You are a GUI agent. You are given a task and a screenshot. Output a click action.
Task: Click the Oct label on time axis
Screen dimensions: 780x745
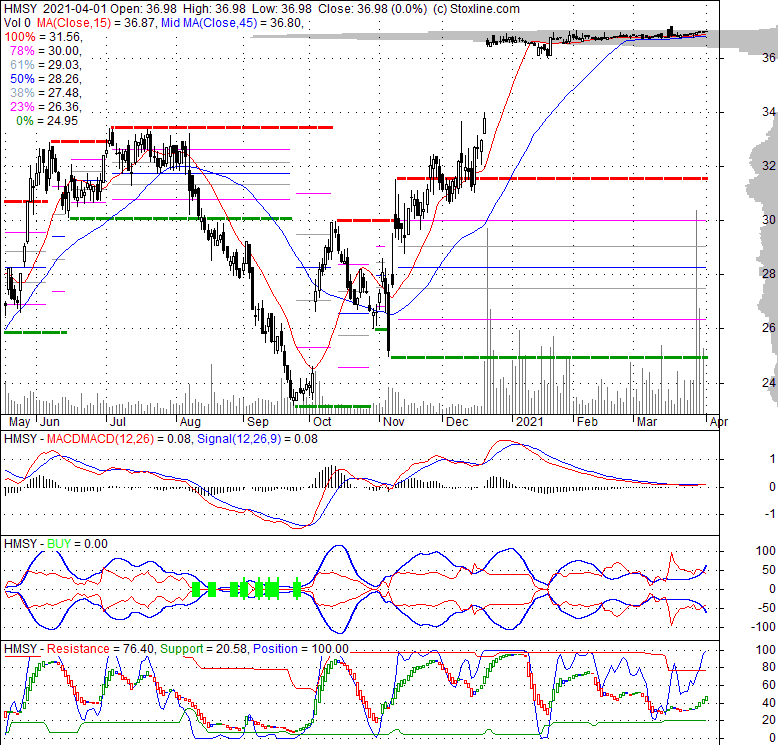pyautogui.click(x=322, y=422)
